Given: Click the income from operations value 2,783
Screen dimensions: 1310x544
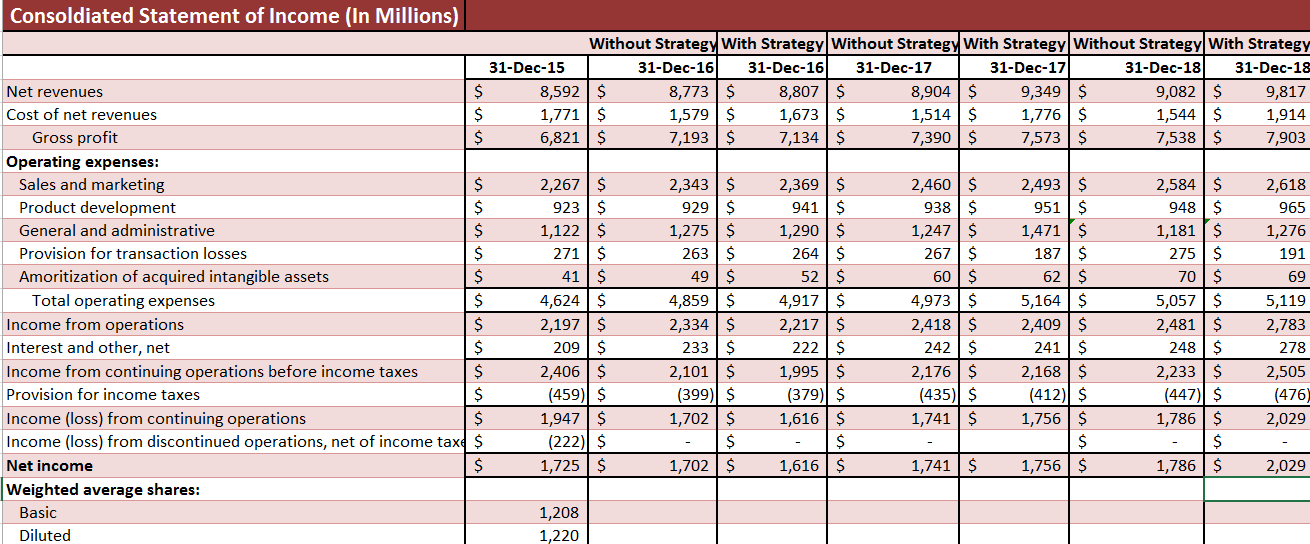Looking at the screenshot, I should point(1285,324).
